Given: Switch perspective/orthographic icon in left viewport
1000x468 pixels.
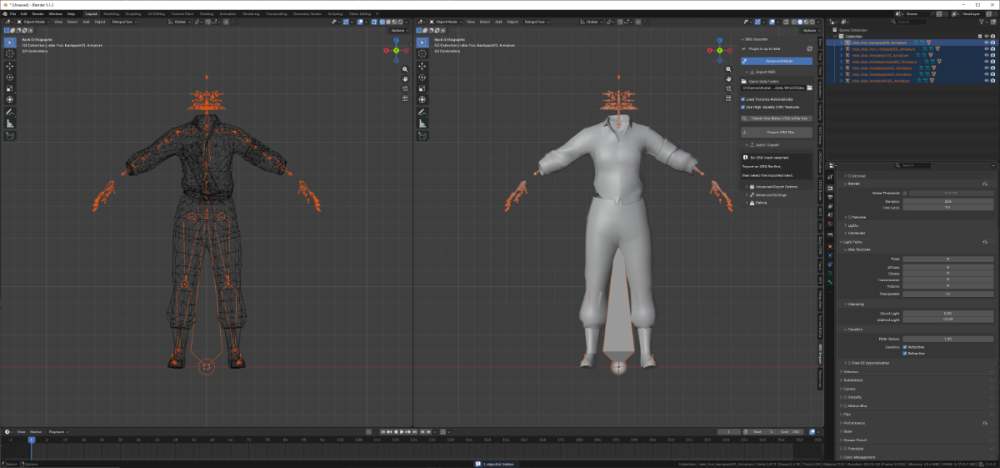Looking at the screenshot, I should click(405, 99).
